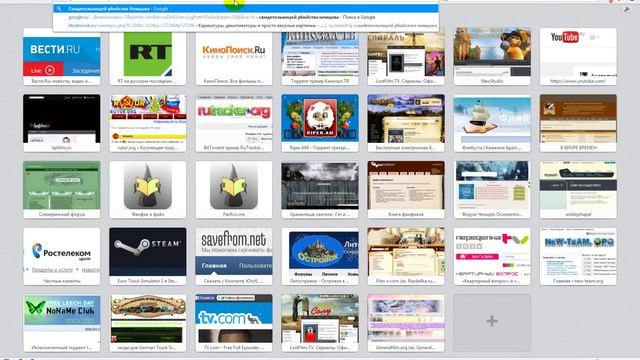
Task: Open the Книга фанфиков tile
Action: [x=406, y=189]
